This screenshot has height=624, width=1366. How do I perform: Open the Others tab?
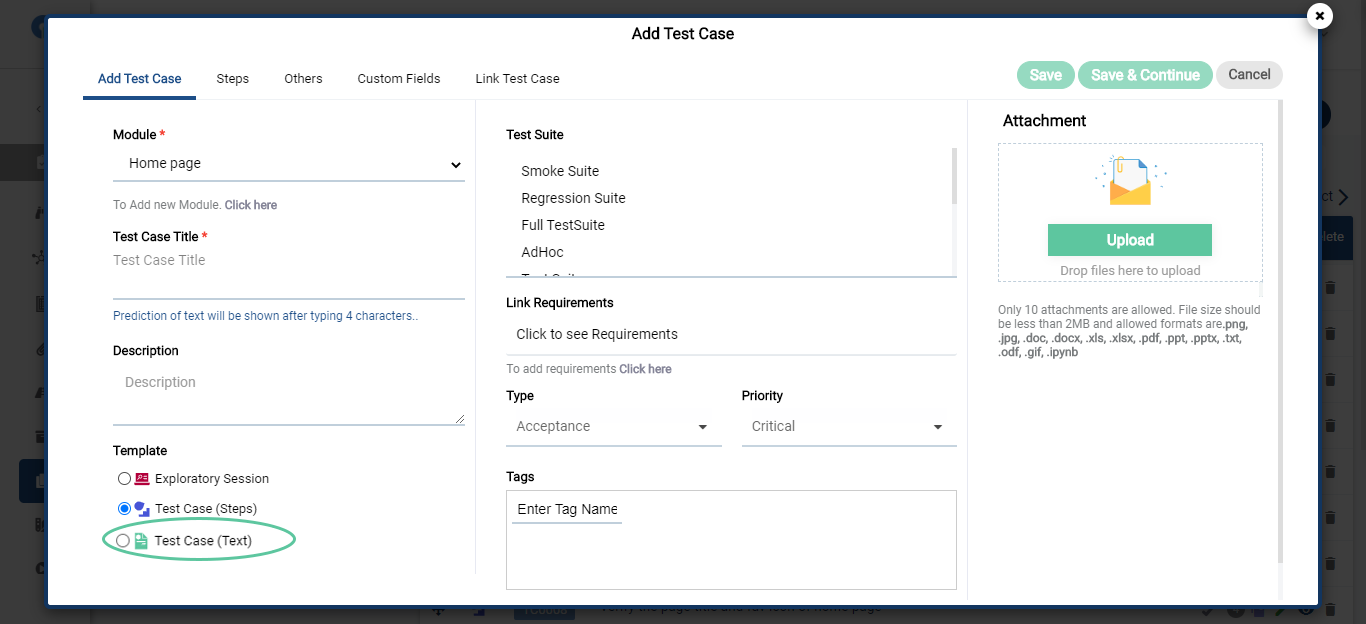tap(303, 78)
